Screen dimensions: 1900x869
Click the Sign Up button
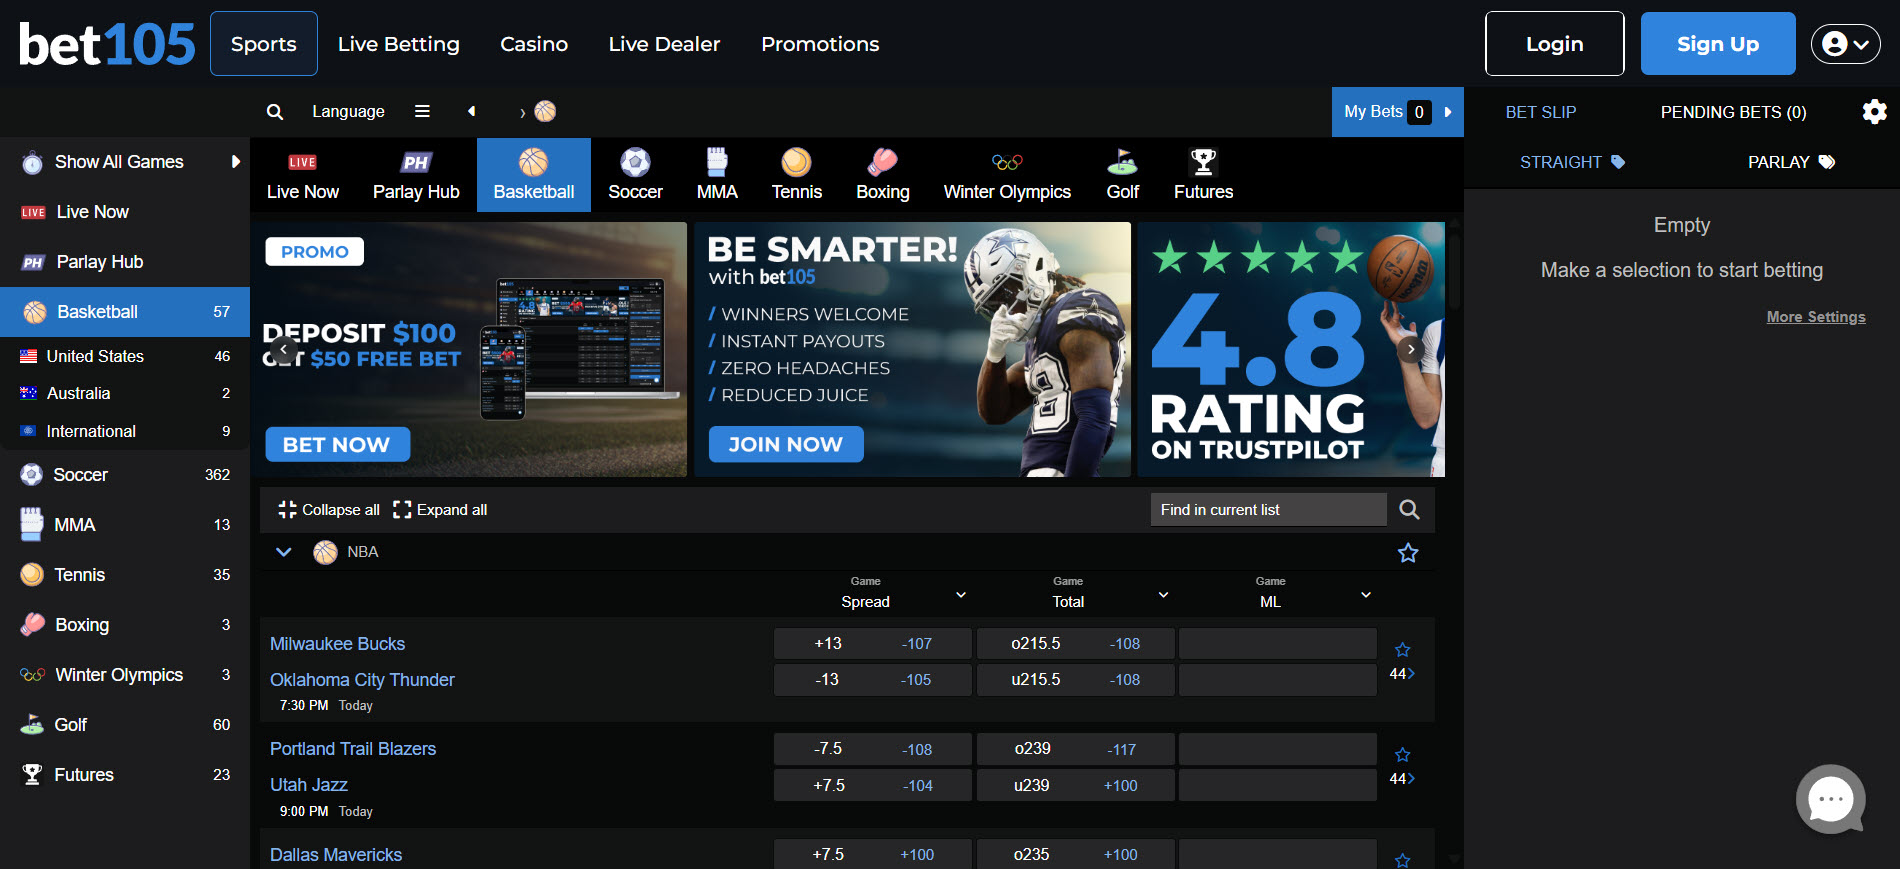pos(1718,44)
